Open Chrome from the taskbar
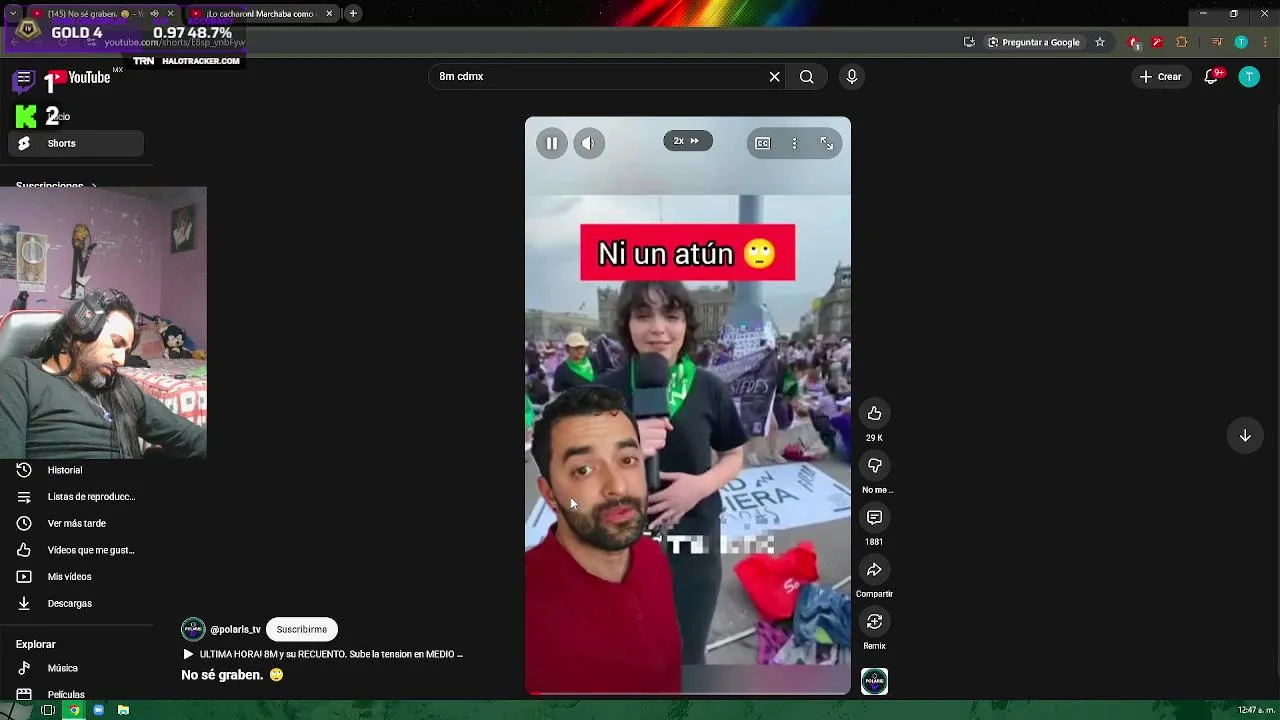Screen dimensions: 1280x720 click(73, 710)
